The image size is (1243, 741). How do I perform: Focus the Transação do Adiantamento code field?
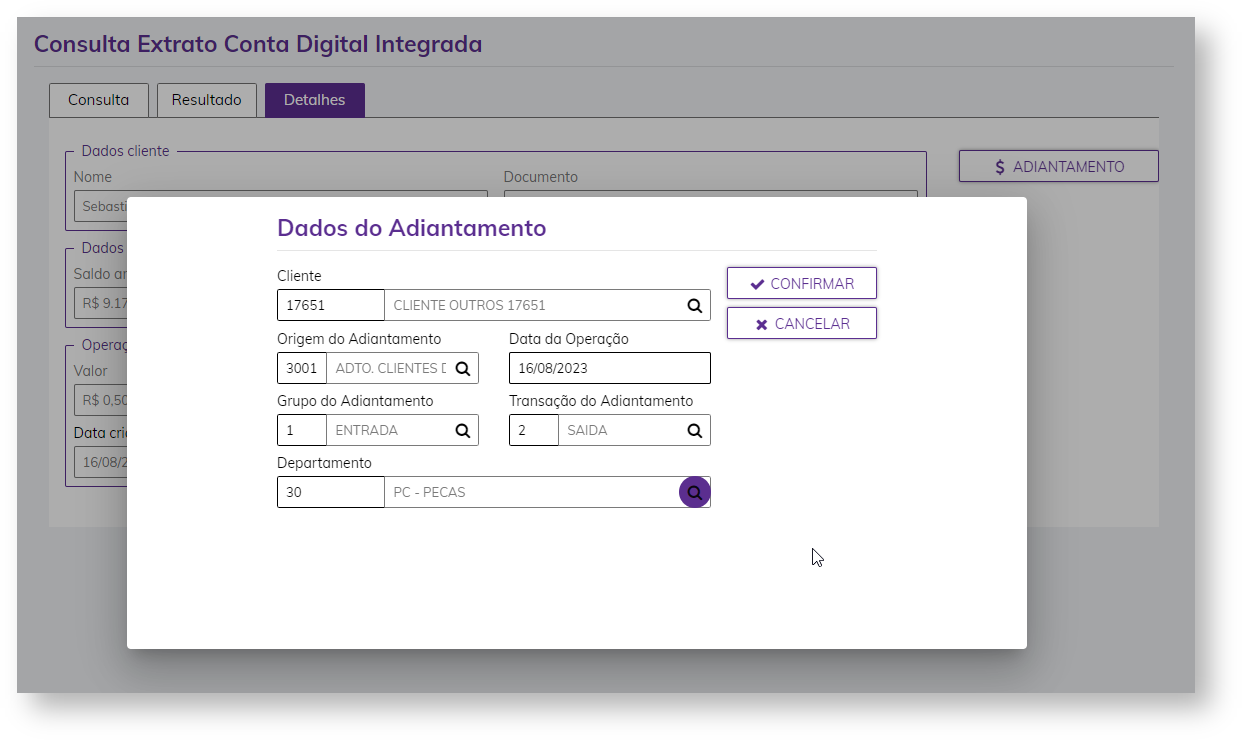(x=534, y=430)
